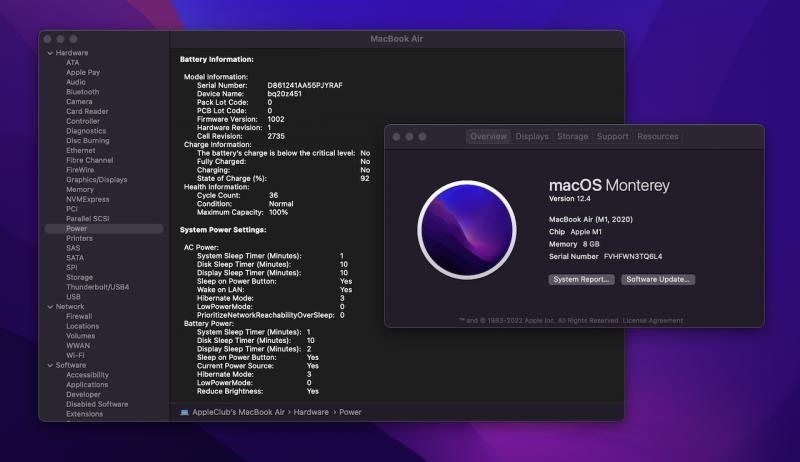
Task: Select WWAN under Network
Action: coord(78,346)
